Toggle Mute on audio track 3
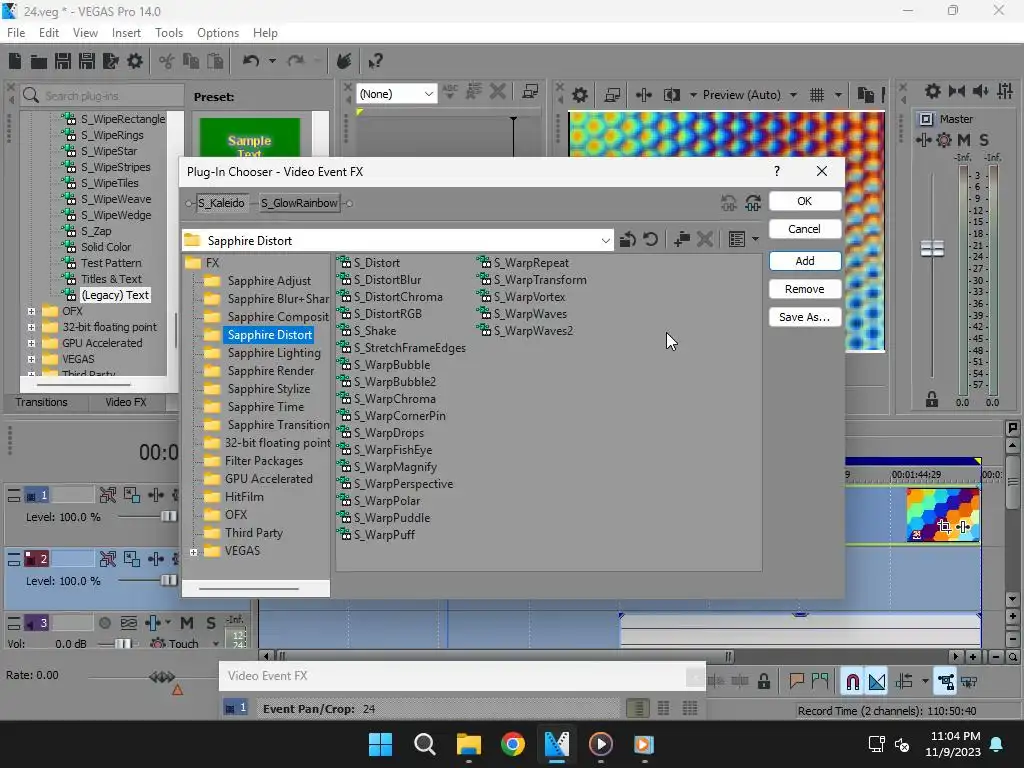Image resolution: width=1024 pixels, height=768 pixels. [187, 623]
